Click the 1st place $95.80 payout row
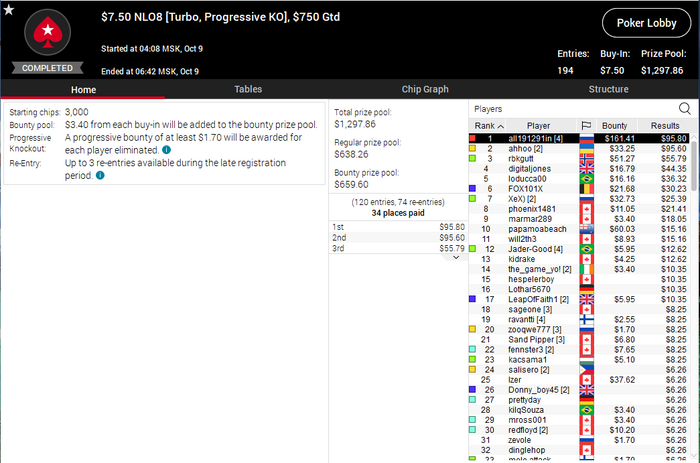 click(398, 227)
